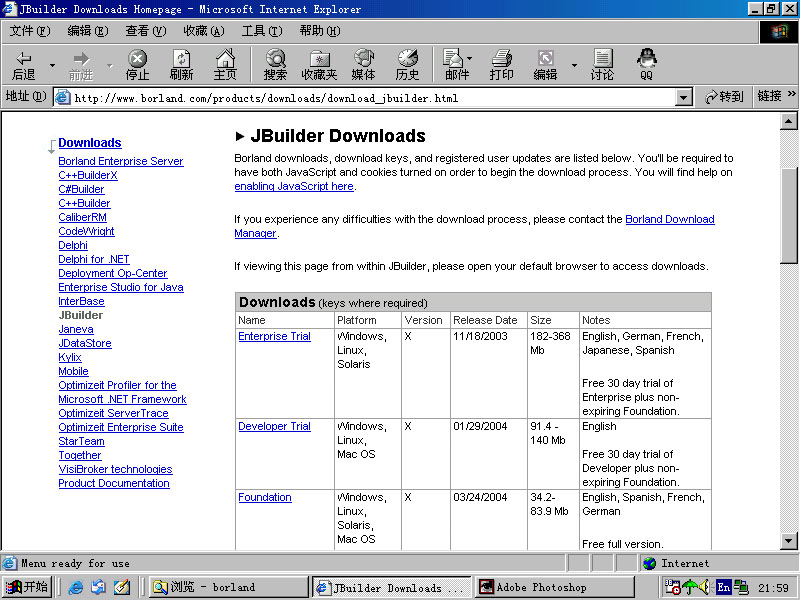Open the 工具 menu

(263, 30)
